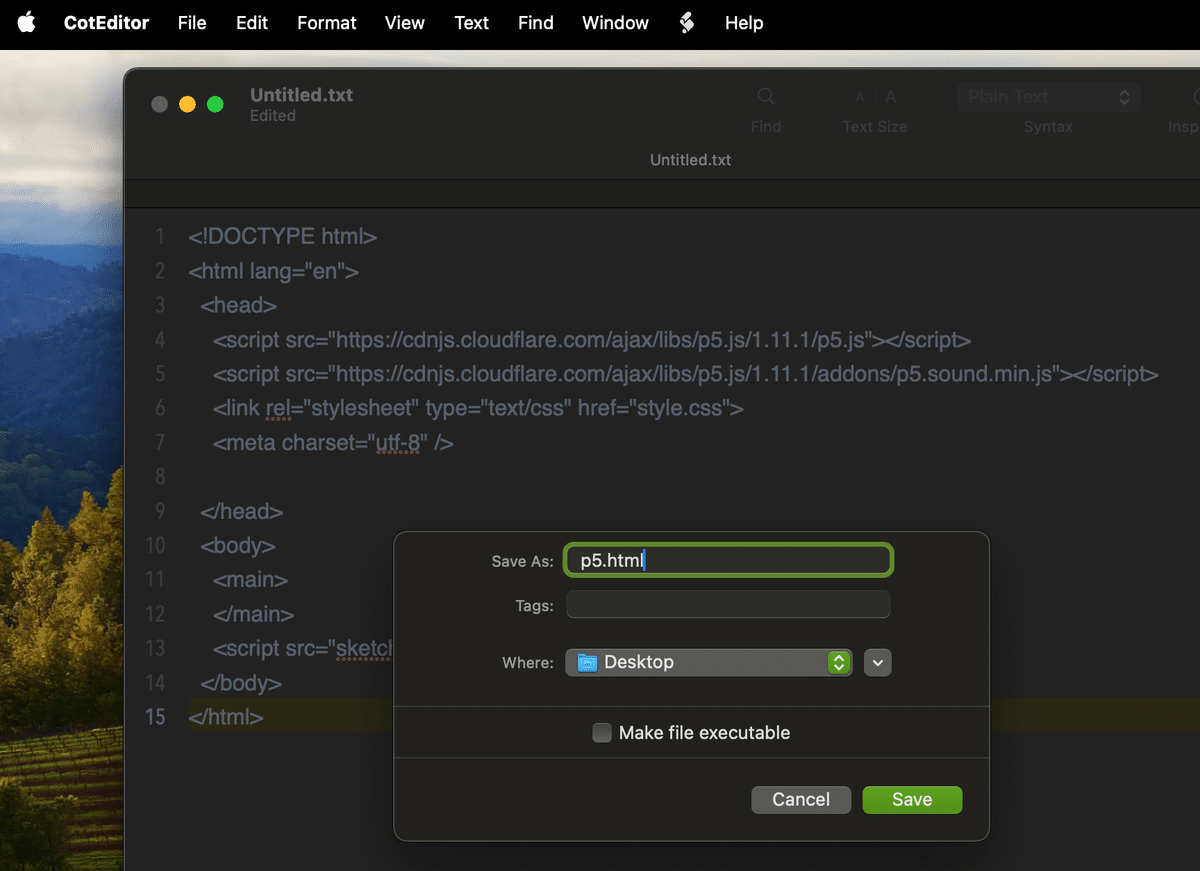Open the Find menu
Viewport: 1200px width, 871px height.
point(535,22)
